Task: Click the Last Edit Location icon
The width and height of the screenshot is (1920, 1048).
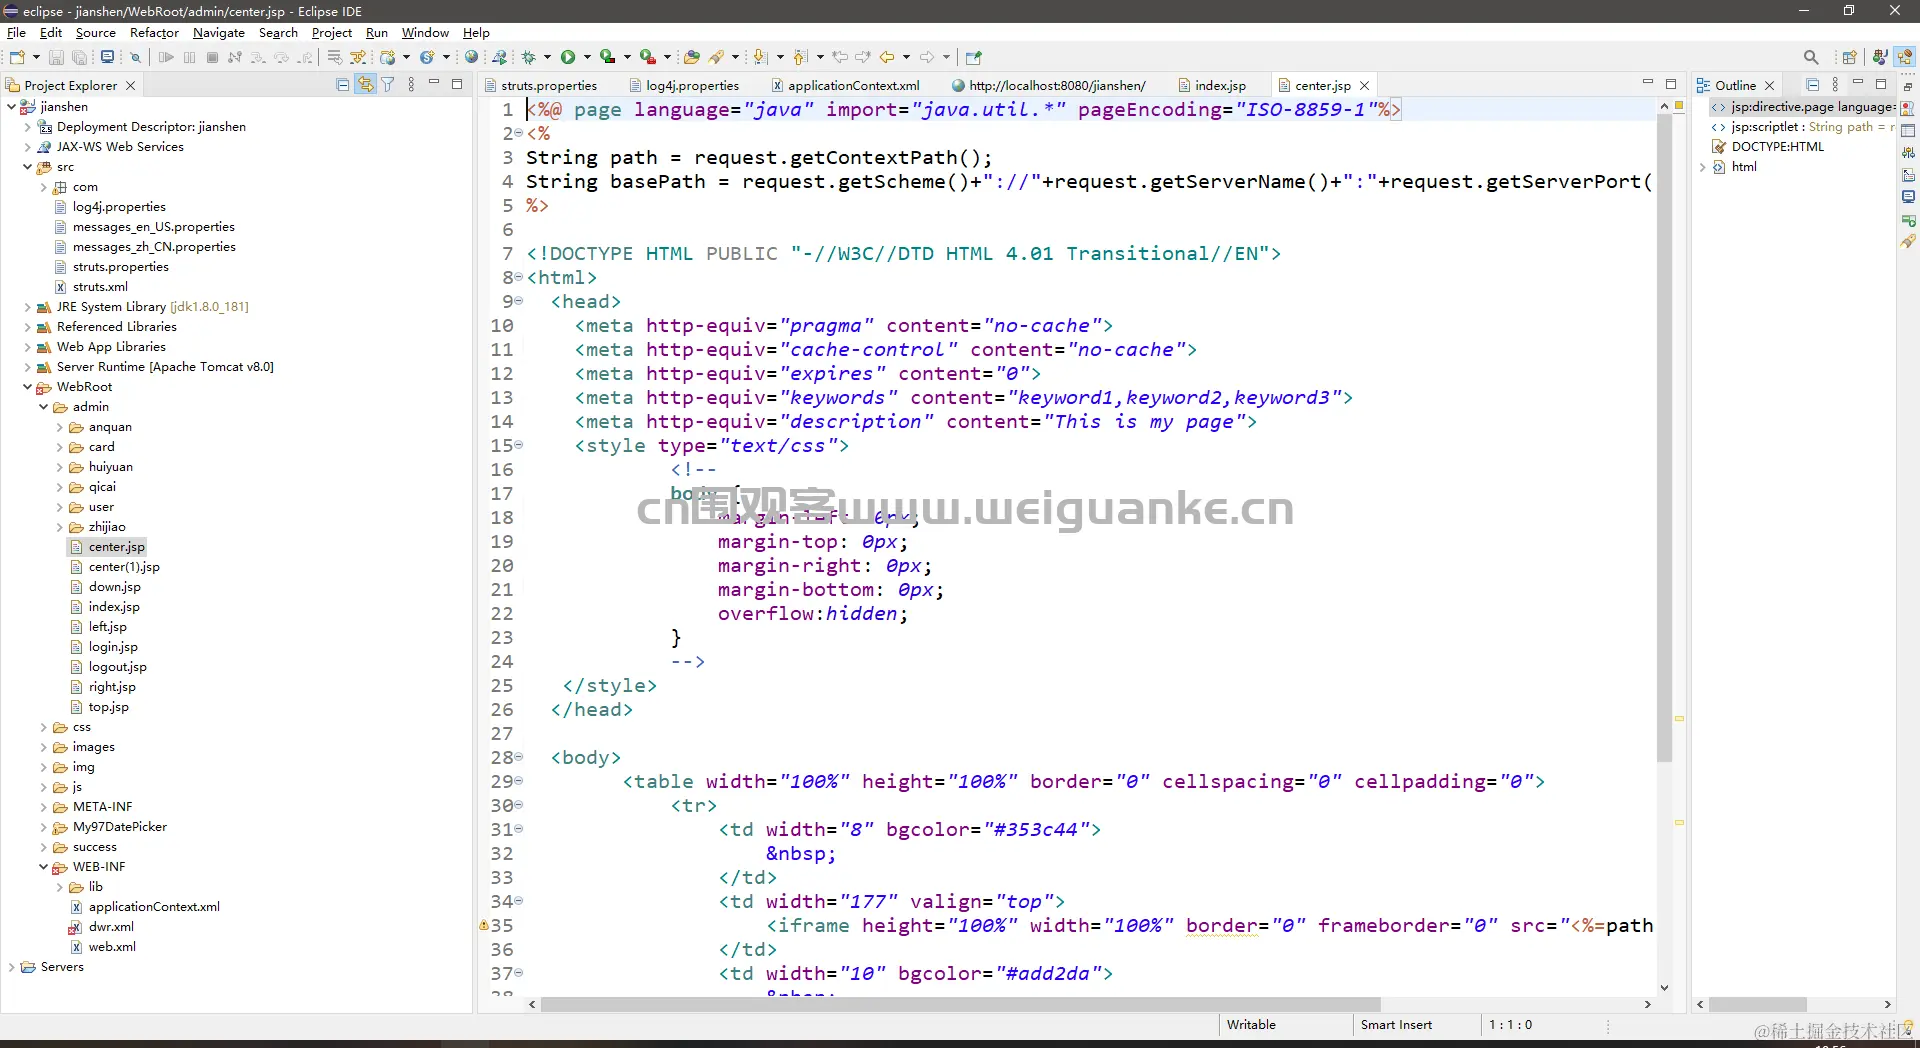Action: pos(840,57)
